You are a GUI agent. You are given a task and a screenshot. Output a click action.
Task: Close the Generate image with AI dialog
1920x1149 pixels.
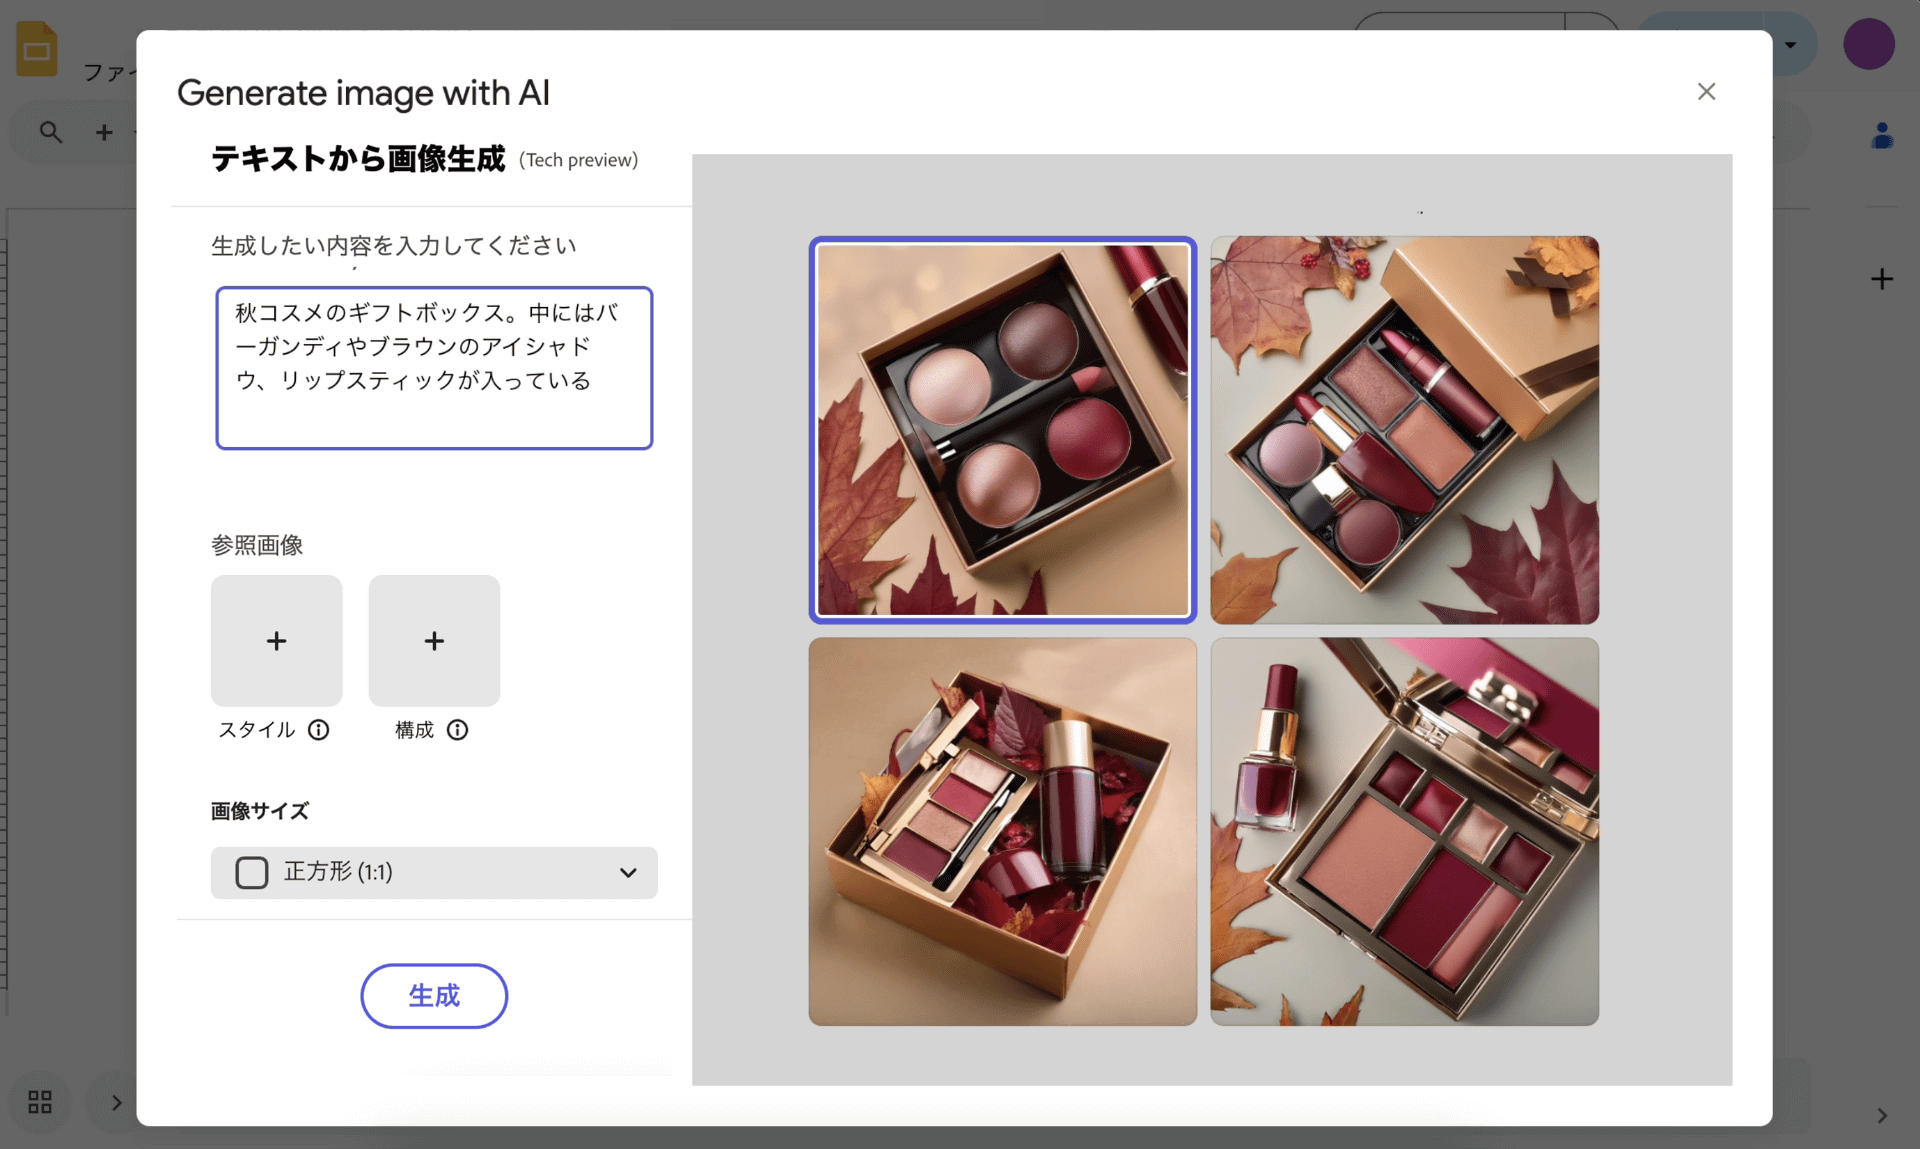1706,92
